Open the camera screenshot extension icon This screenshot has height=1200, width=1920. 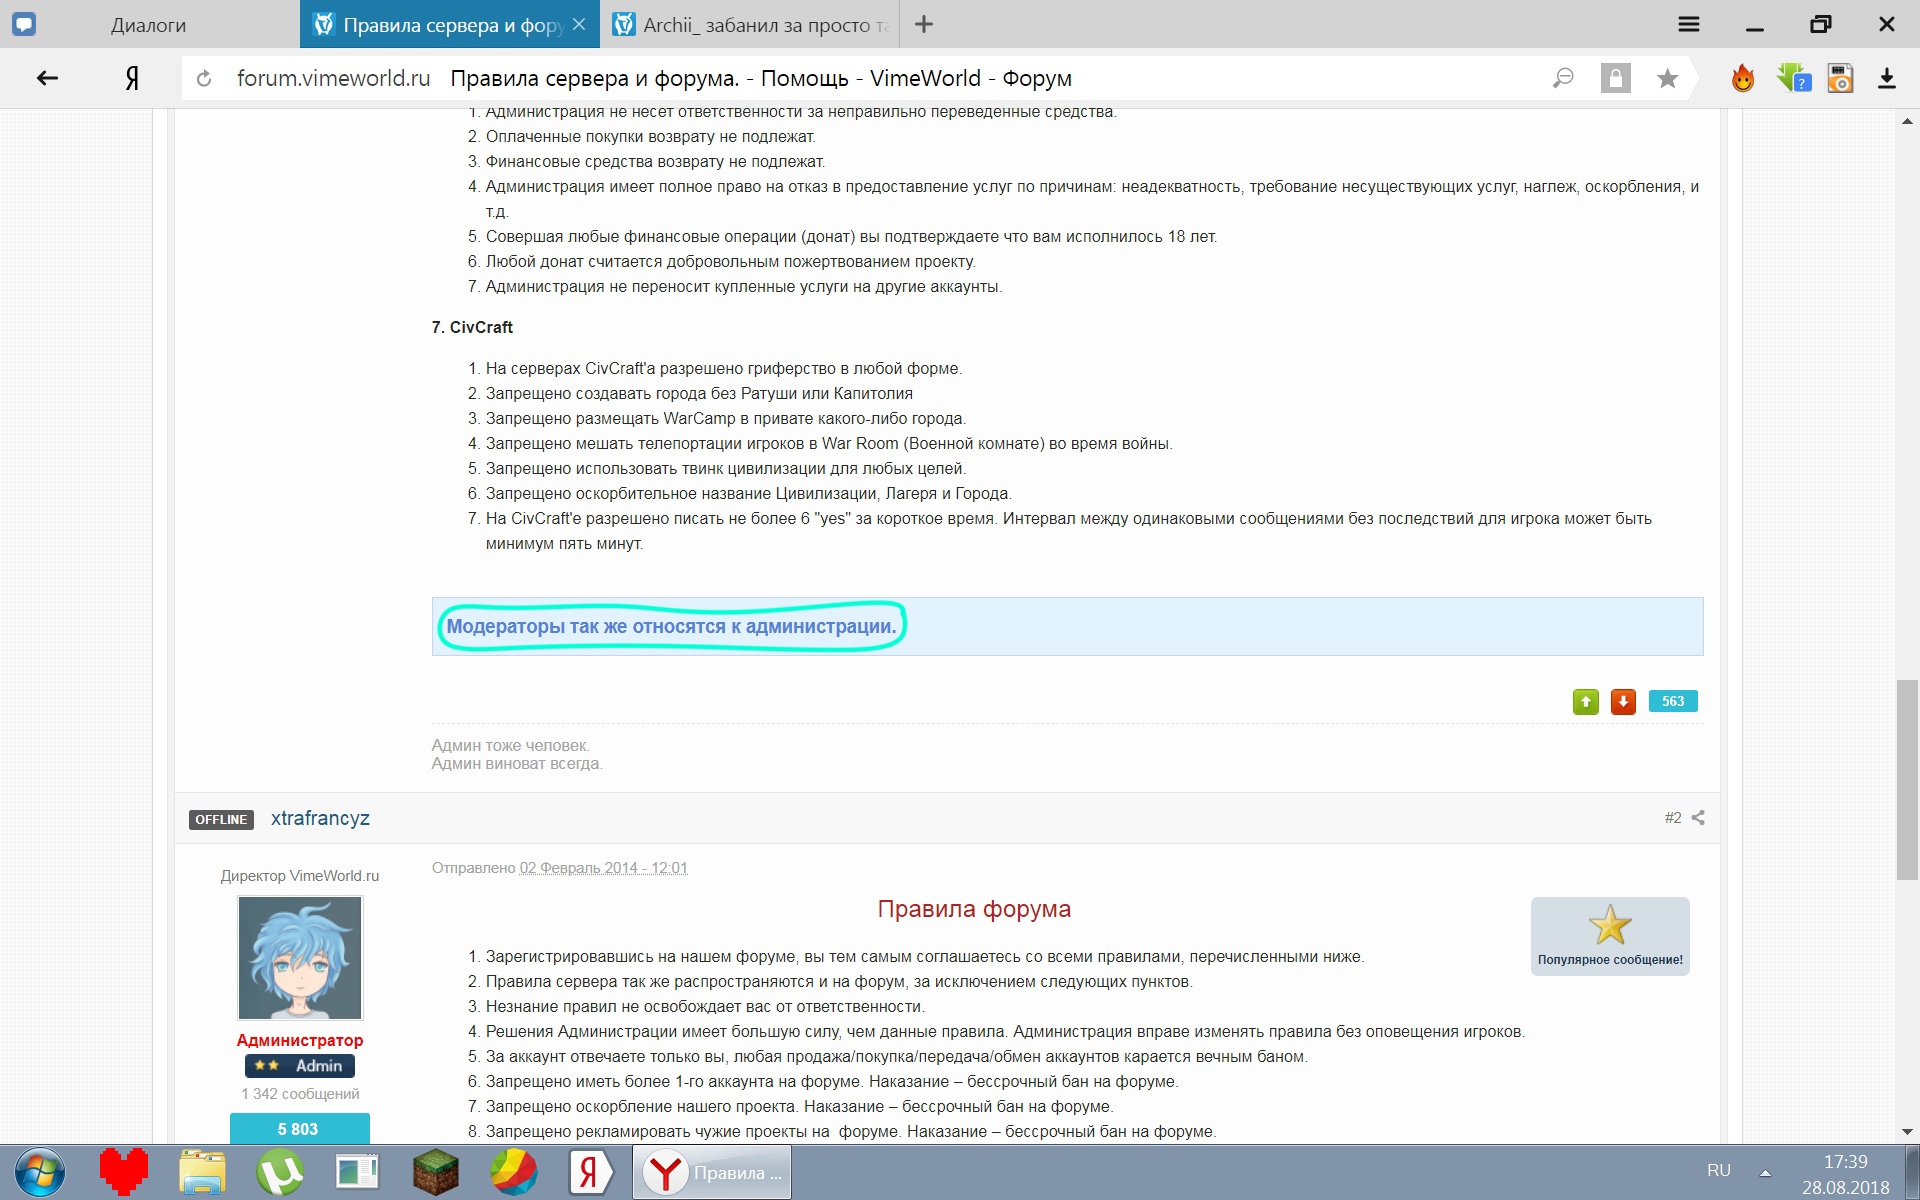pos(1840,78)
